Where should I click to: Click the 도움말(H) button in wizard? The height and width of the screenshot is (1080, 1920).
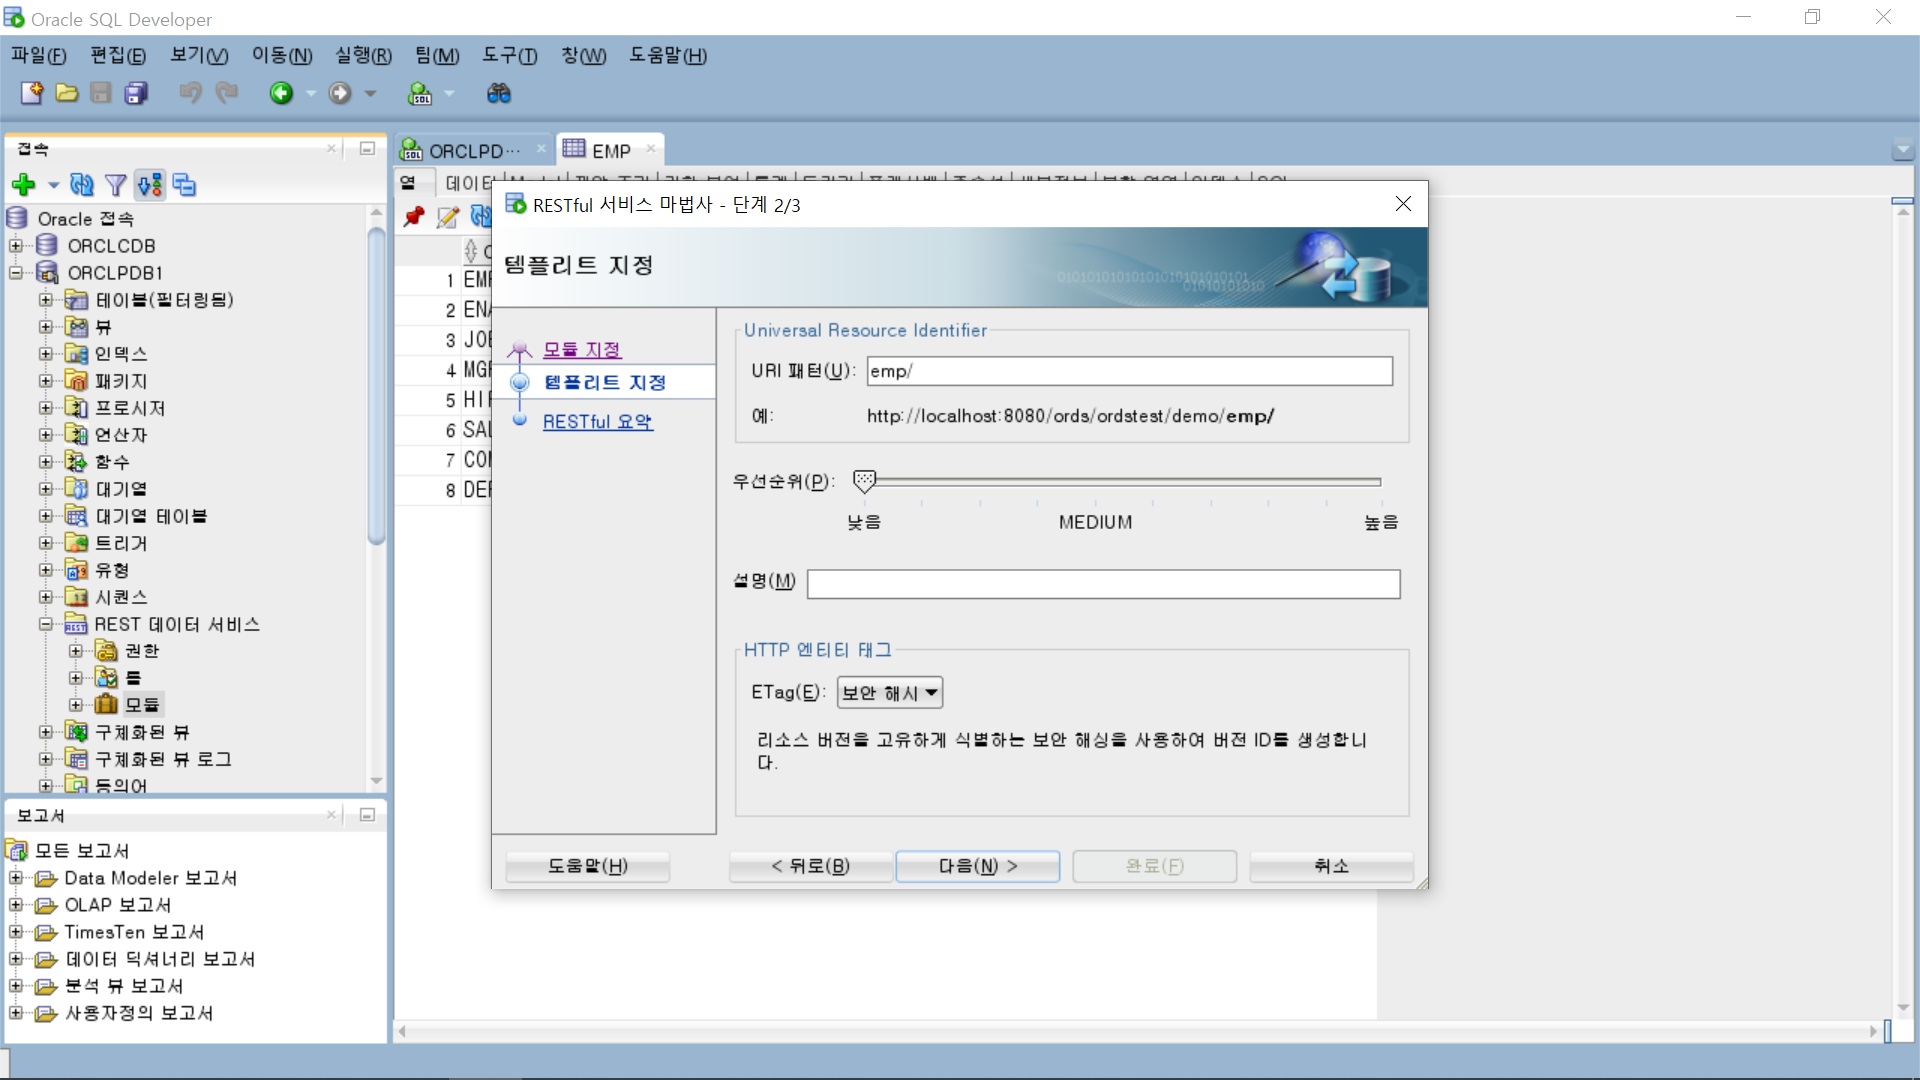[x=587, y=866]
